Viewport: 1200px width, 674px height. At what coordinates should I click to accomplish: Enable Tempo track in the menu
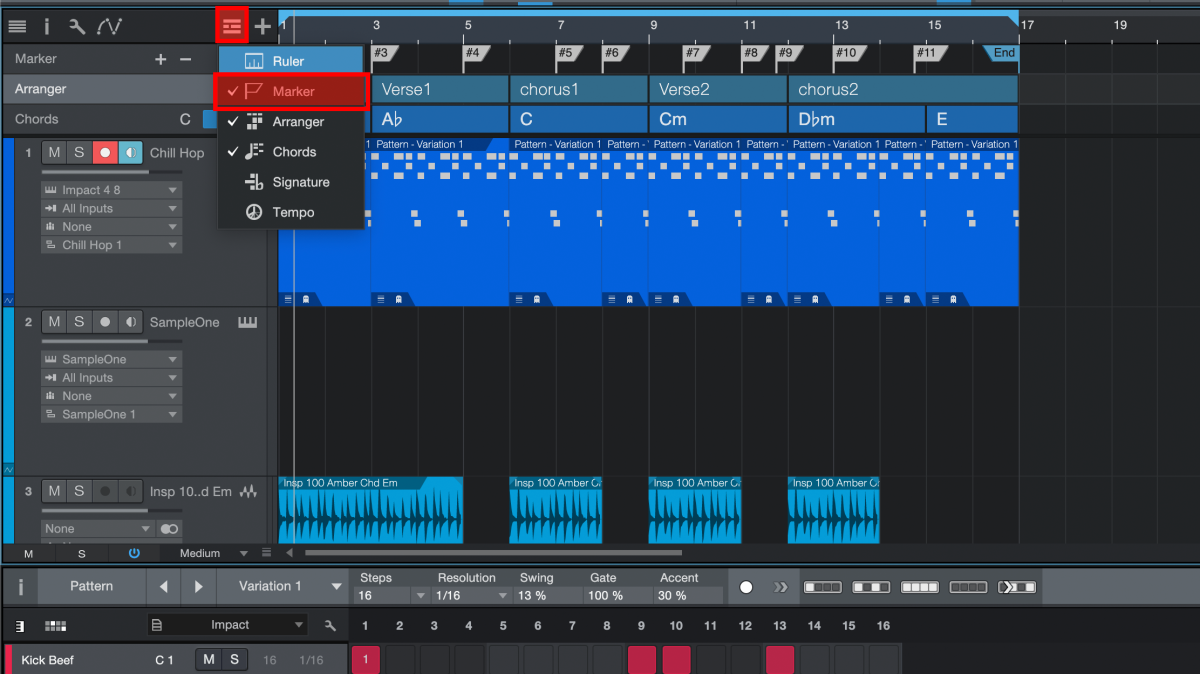pyautogui.click(x=290, y=212)
